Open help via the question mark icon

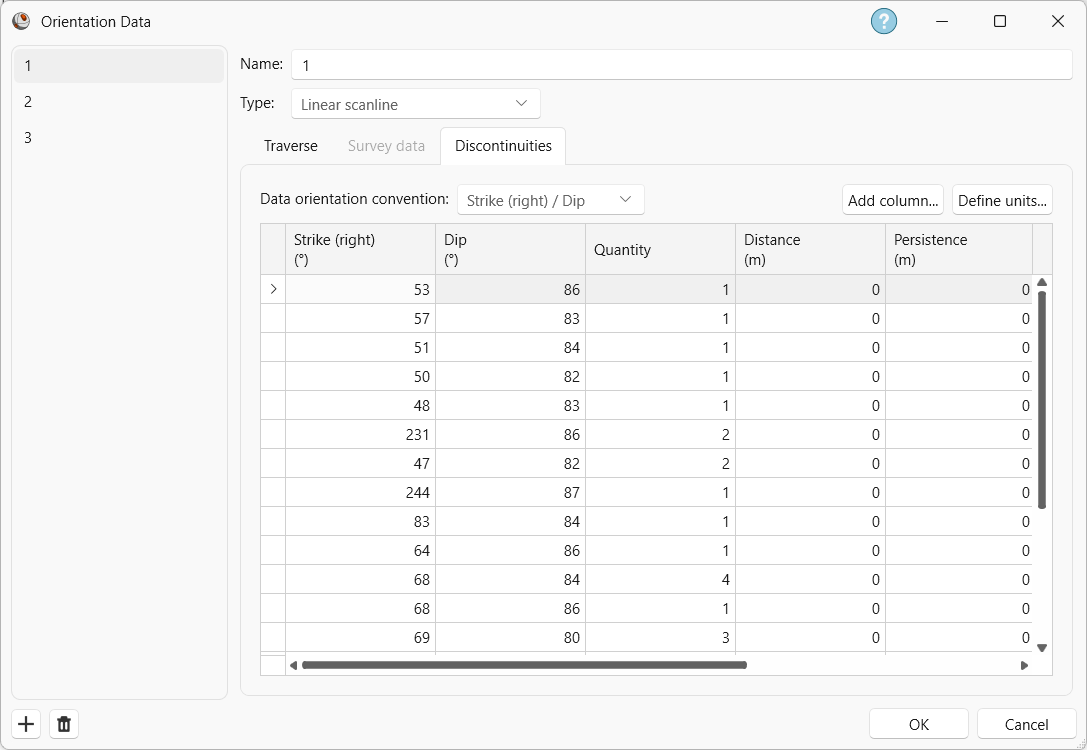coord(883,21)
